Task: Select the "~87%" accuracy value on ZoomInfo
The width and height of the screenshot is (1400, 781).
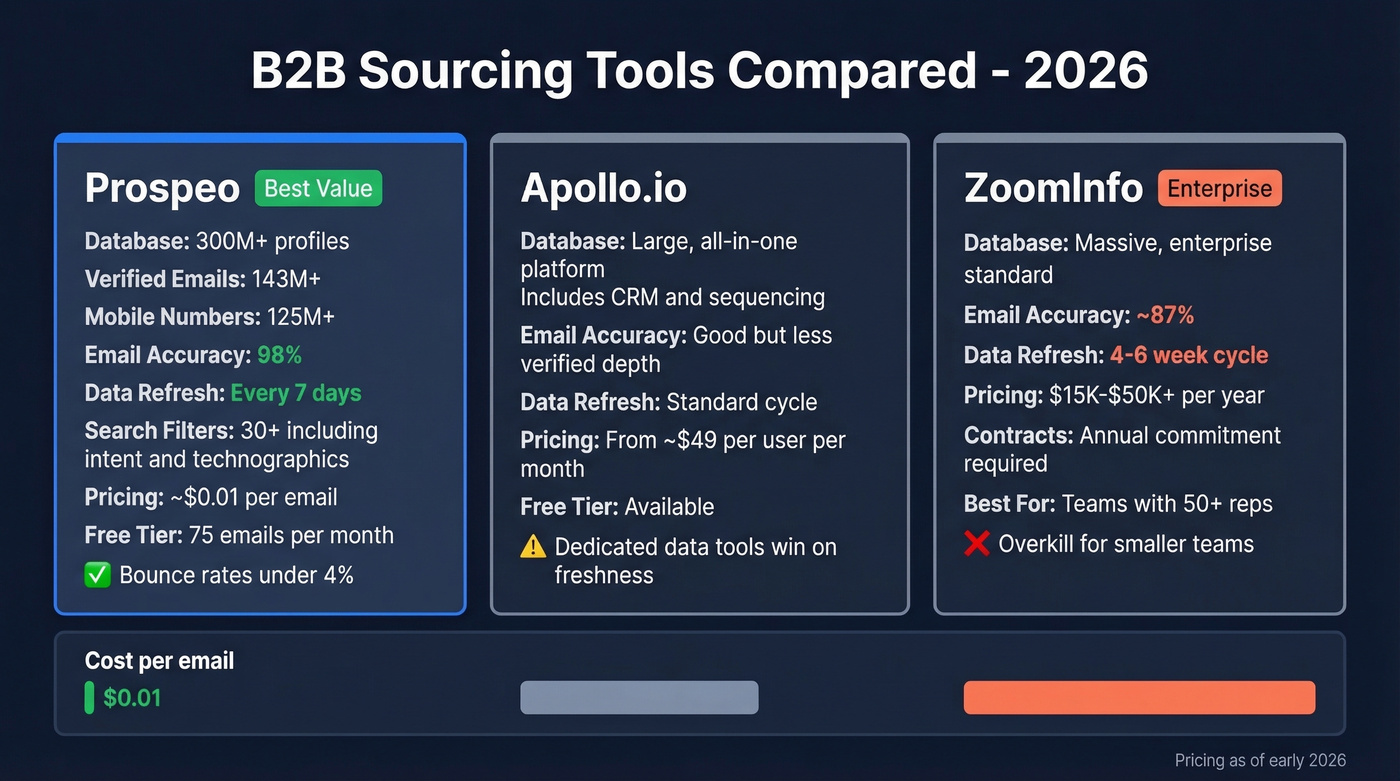Action: (x=1165, y=315)
